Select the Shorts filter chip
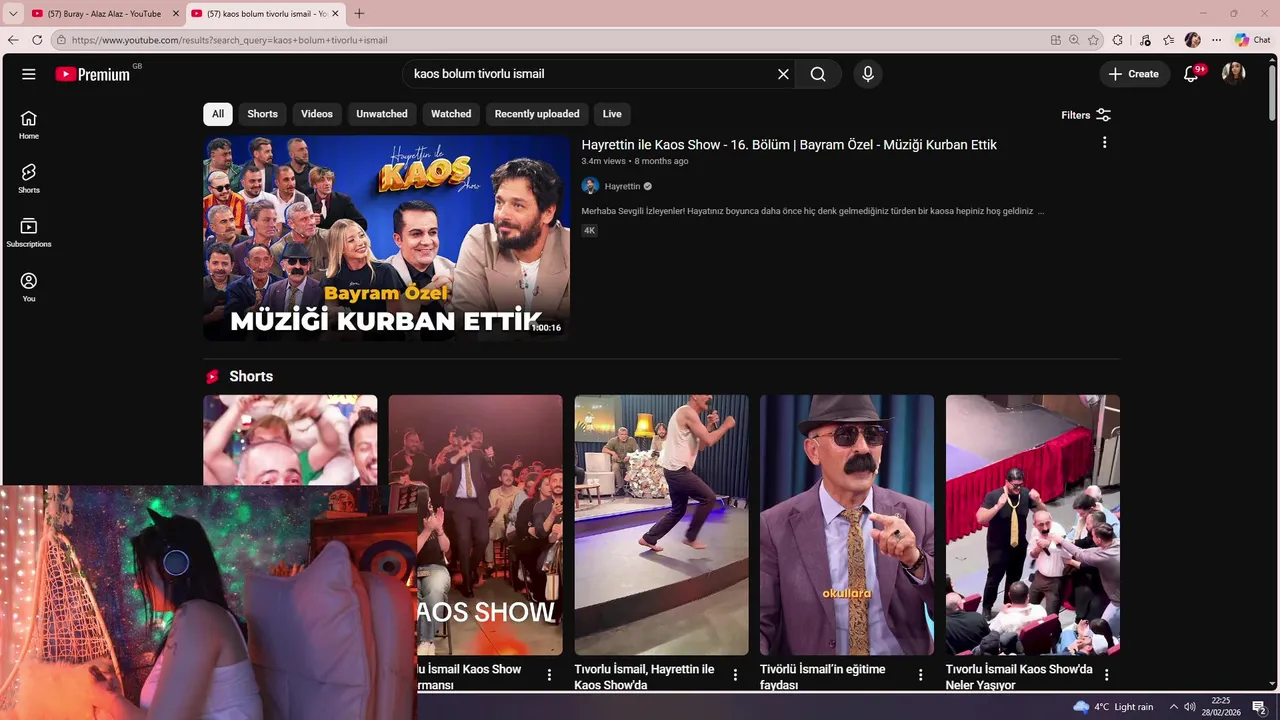 (263, 114)
